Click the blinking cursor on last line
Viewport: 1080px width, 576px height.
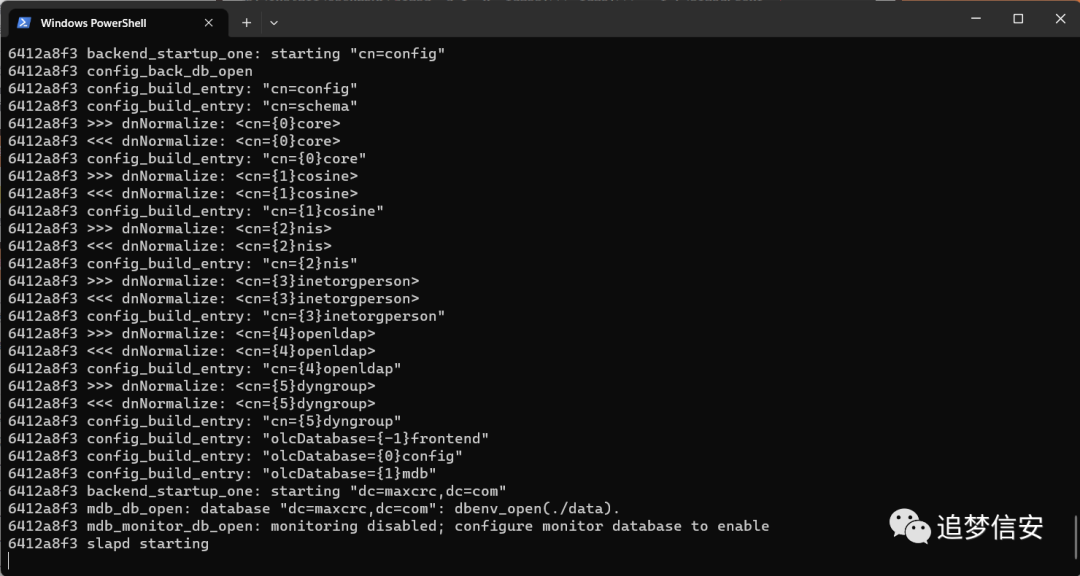pos(9,561)
